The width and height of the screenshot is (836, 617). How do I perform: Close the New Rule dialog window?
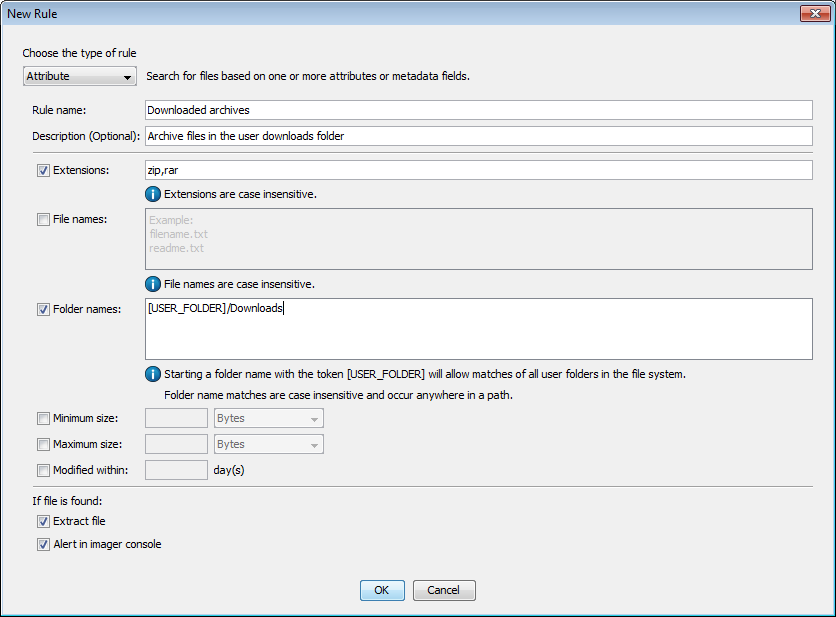tap(812, 13)
